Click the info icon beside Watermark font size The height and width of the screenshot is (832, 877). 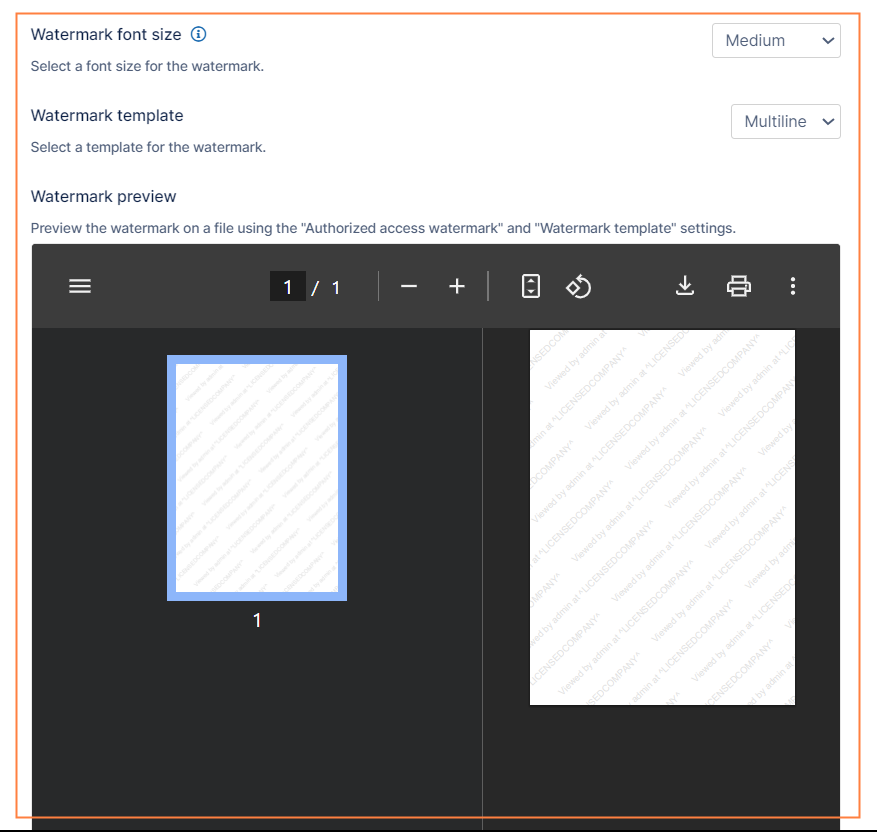[x=198, y=34]
